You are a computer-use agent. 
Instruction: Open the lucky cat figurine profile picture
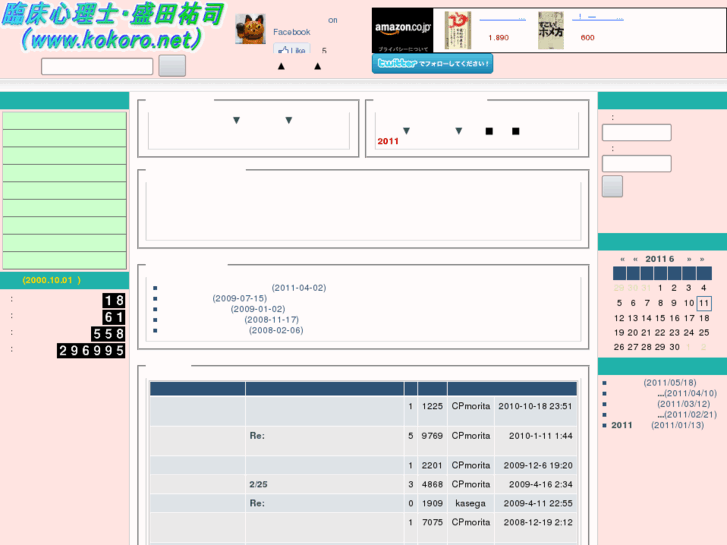click(x=250, y=29)
